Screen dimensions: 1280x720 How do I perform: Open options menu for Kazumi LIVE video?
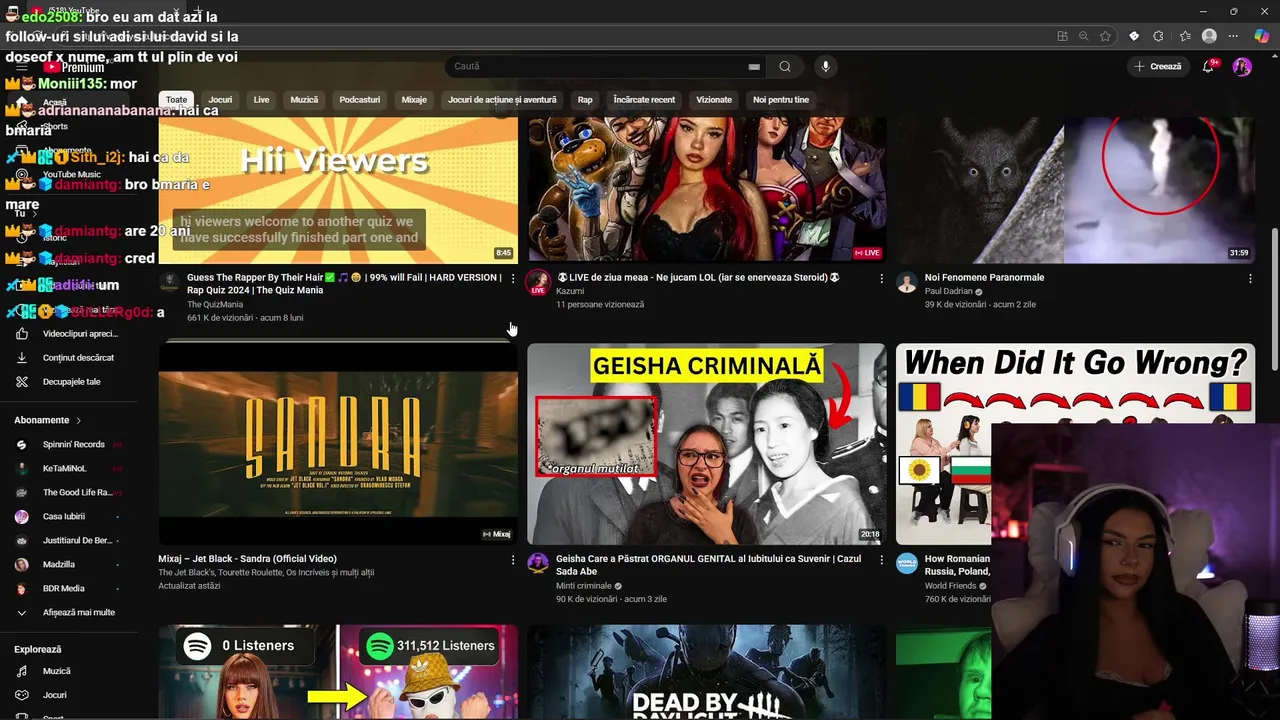tap(881, 278)
